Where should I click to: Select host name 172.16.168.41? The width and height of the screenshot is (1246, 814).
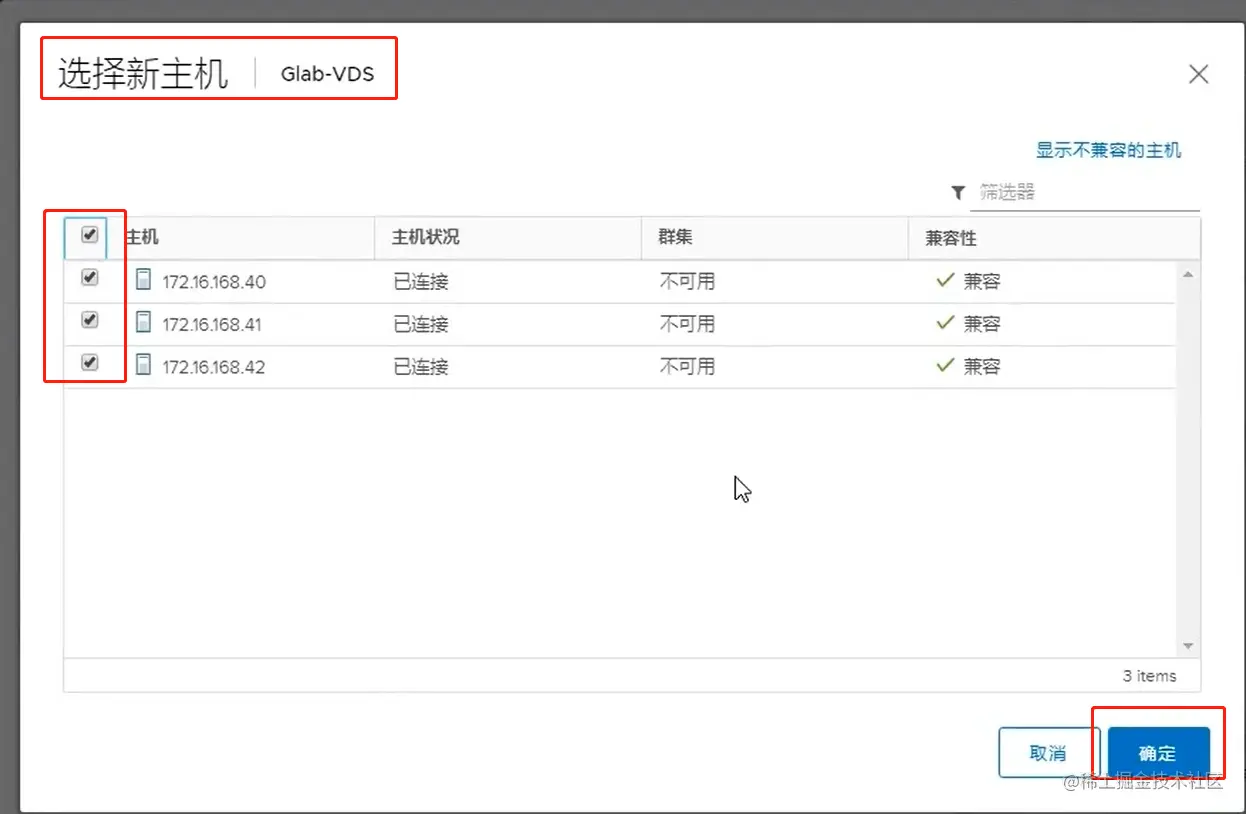(214, 325)
